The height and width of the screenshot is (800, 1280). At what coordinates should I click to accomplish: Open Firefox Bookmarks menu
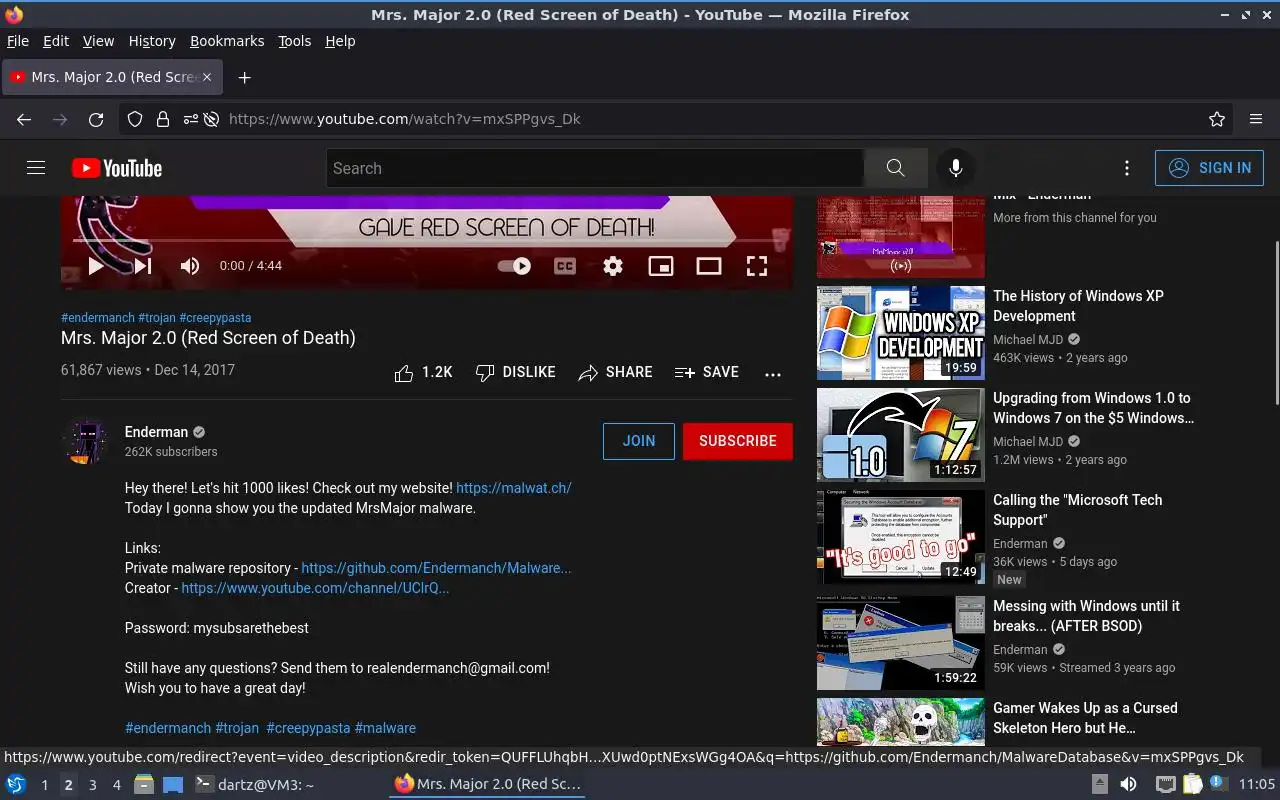[x=227, y=41]
